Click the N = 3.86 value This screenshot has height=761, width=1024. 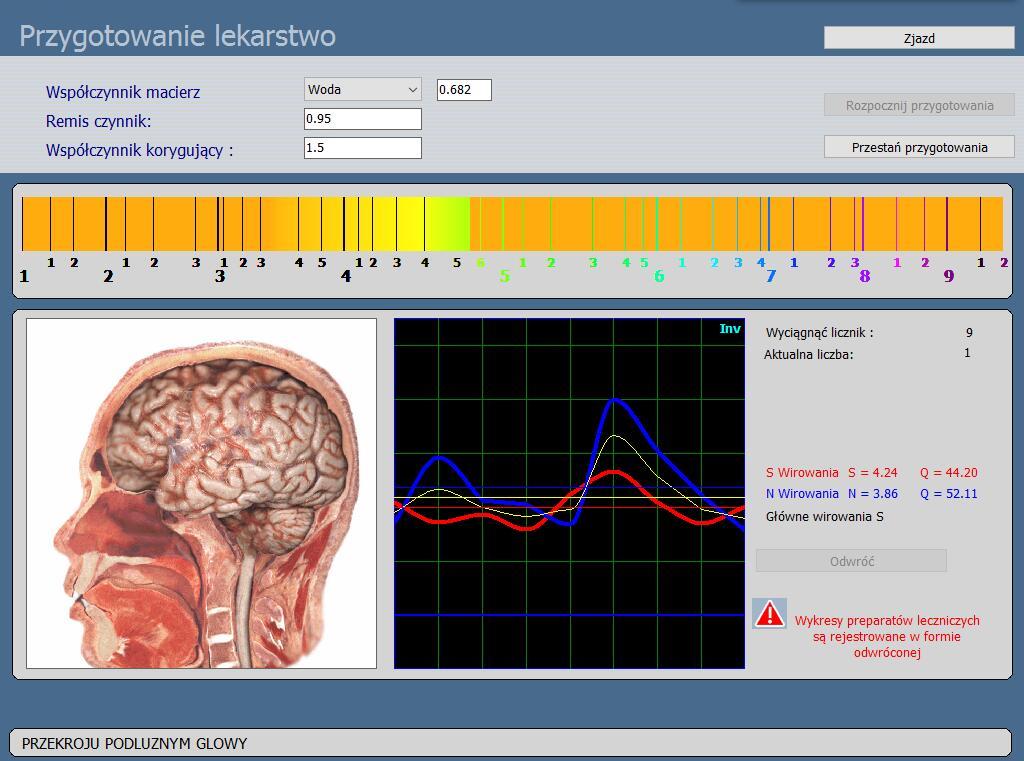click(x=872, y=493)
